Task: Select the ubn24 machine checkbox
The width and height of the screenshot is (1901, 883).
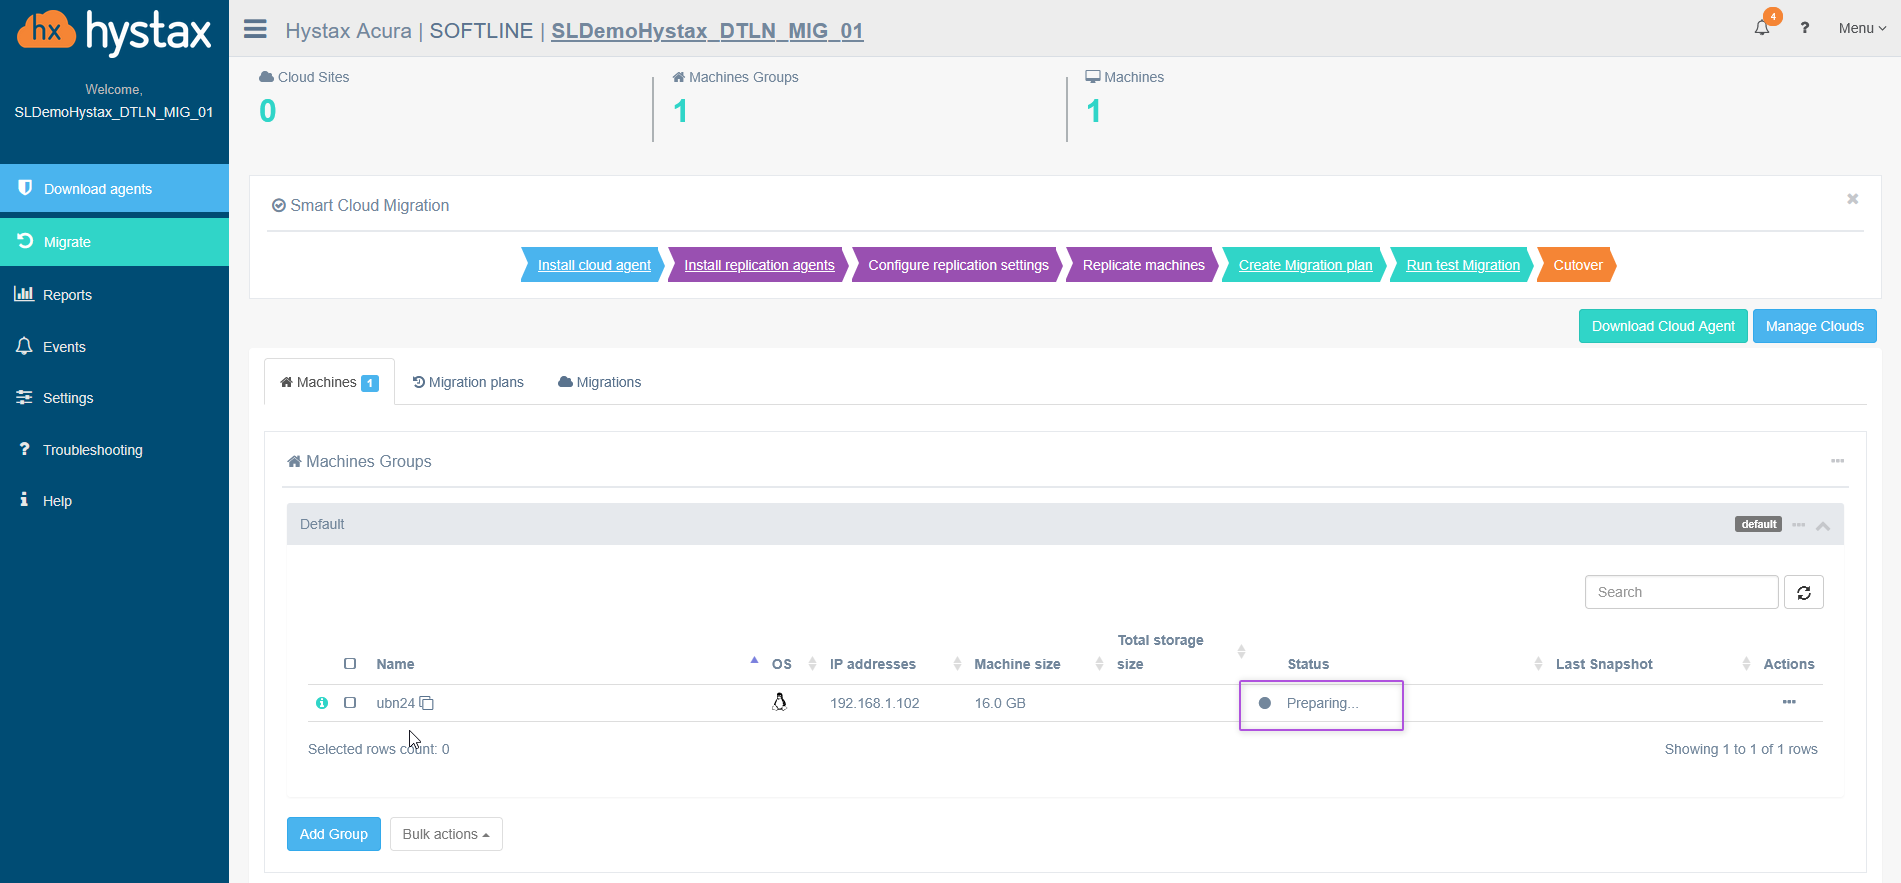Action: (350, 703)
